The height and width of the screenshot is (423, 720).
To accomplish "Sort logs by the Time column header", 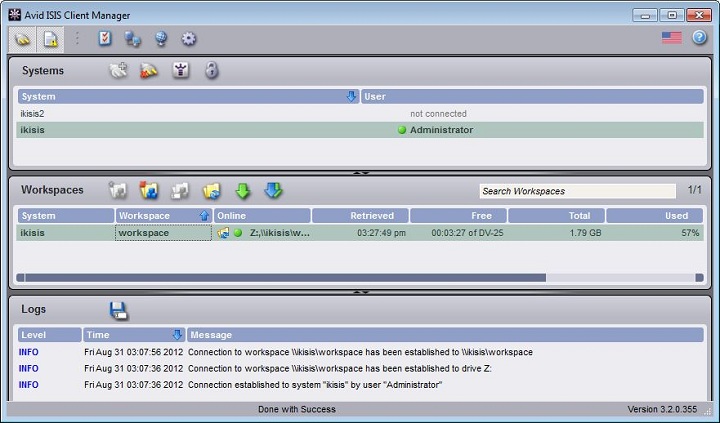I will click(134, 335).
